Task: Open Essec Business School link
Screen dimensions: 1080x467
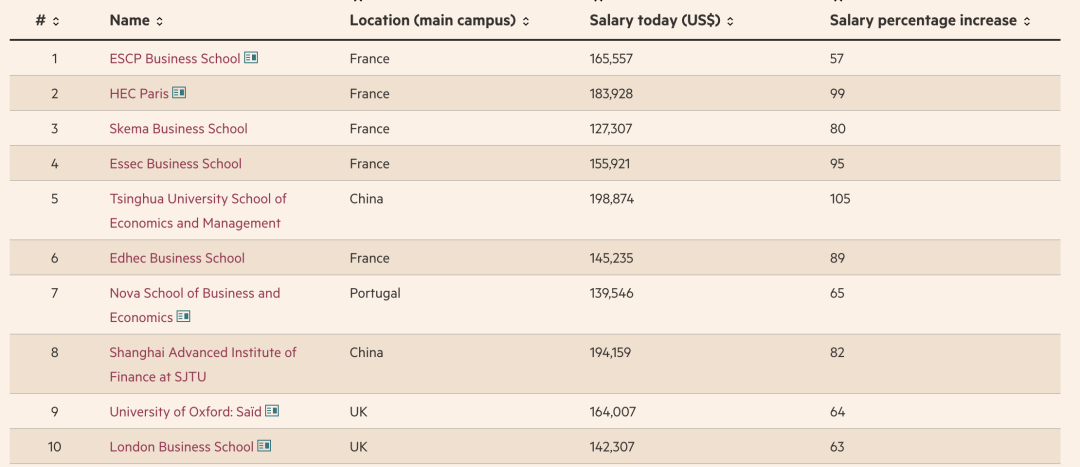Action: 176,164
